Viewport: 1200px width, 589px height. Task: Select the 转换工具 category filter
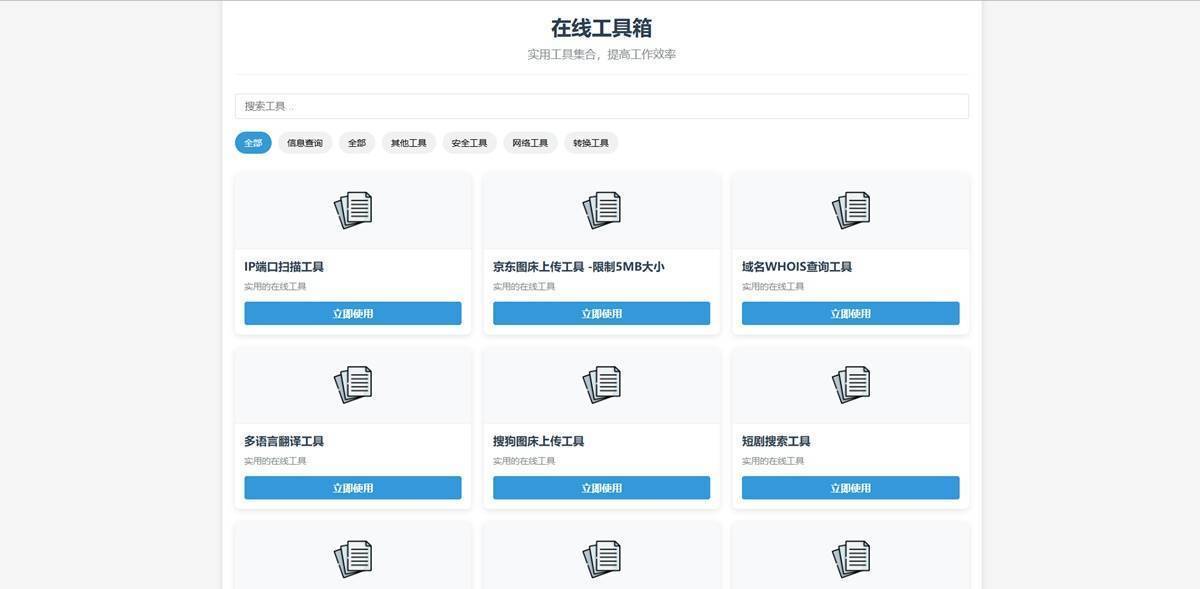[x=591, y=143]
